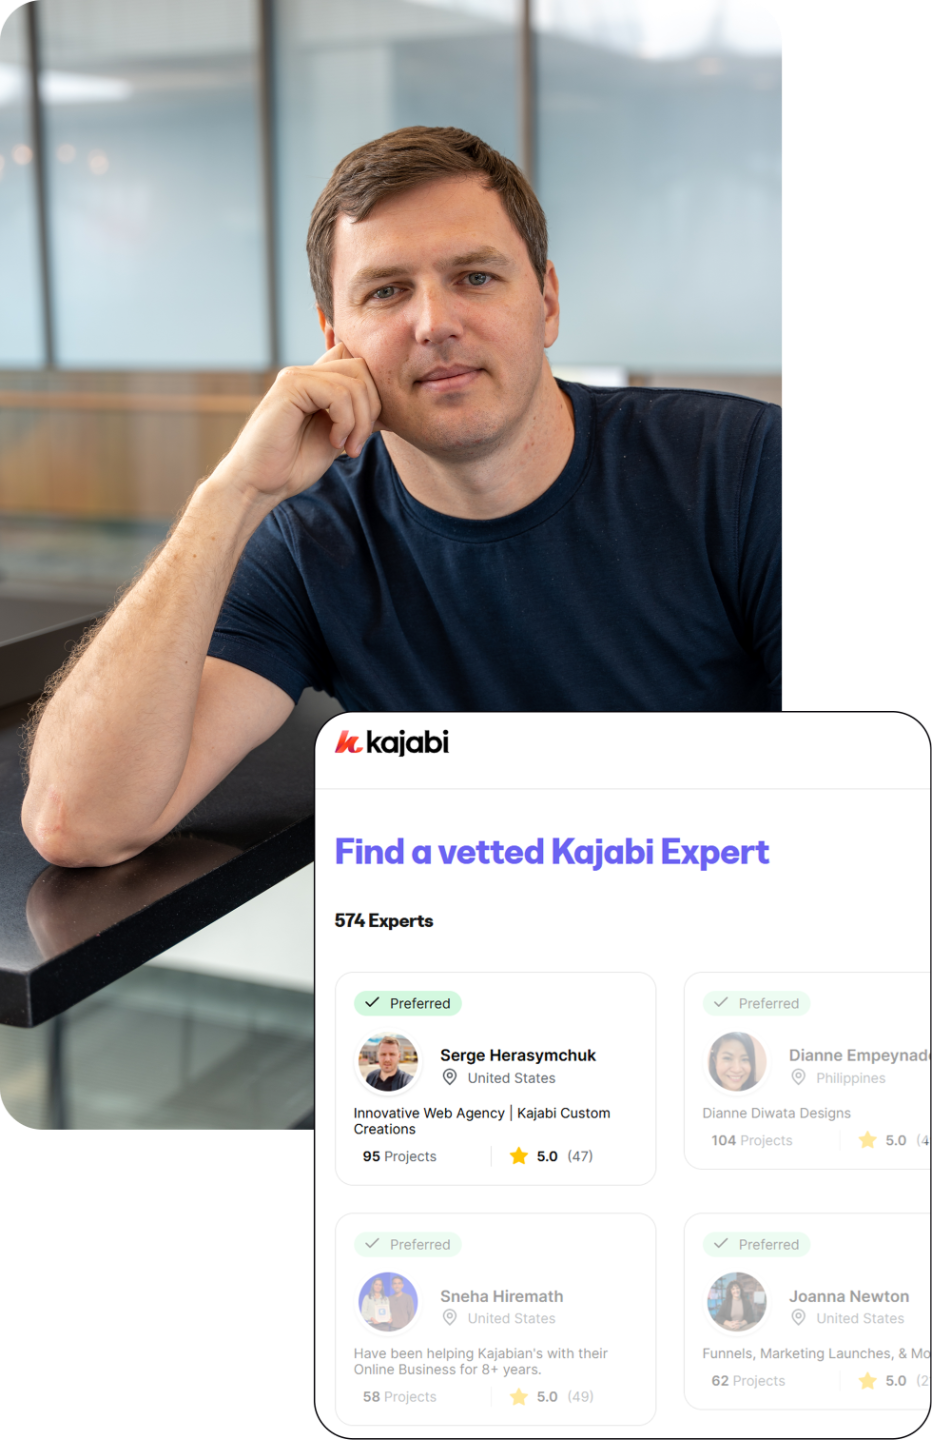Click the location pin beside Philippines

coord(798,1077)
